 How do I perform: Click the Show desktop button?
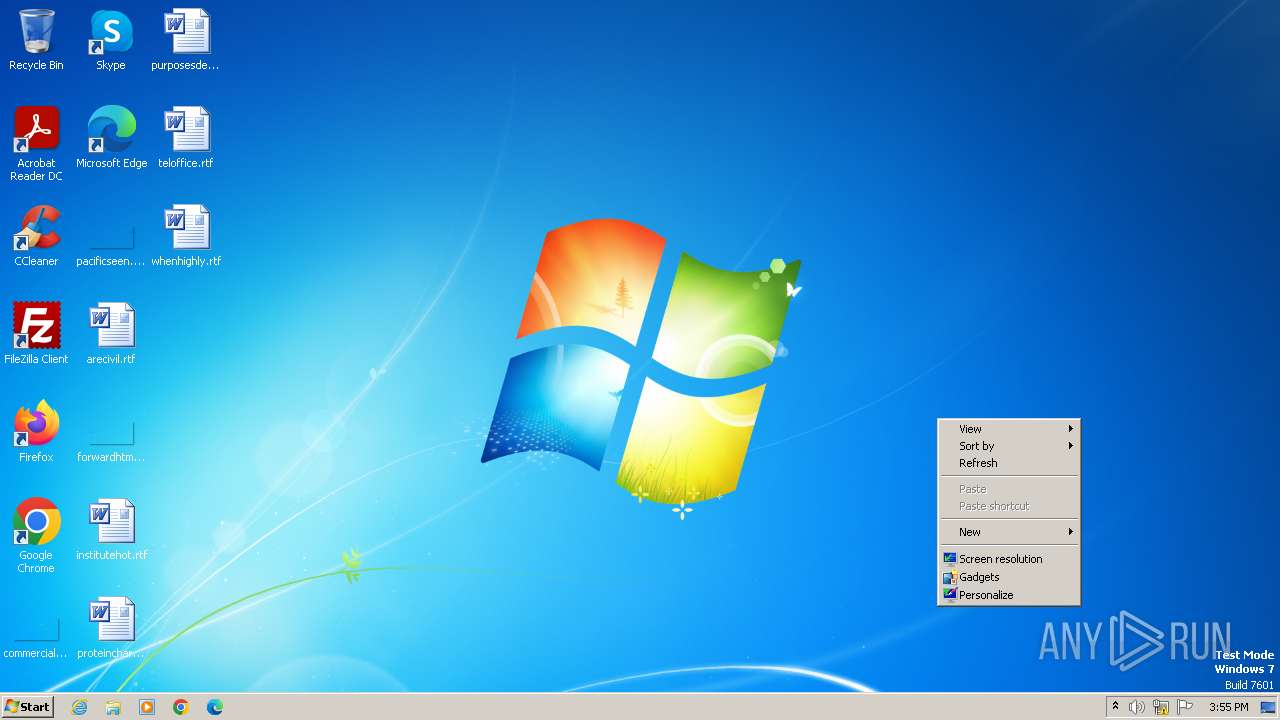tap(1268, 707)
